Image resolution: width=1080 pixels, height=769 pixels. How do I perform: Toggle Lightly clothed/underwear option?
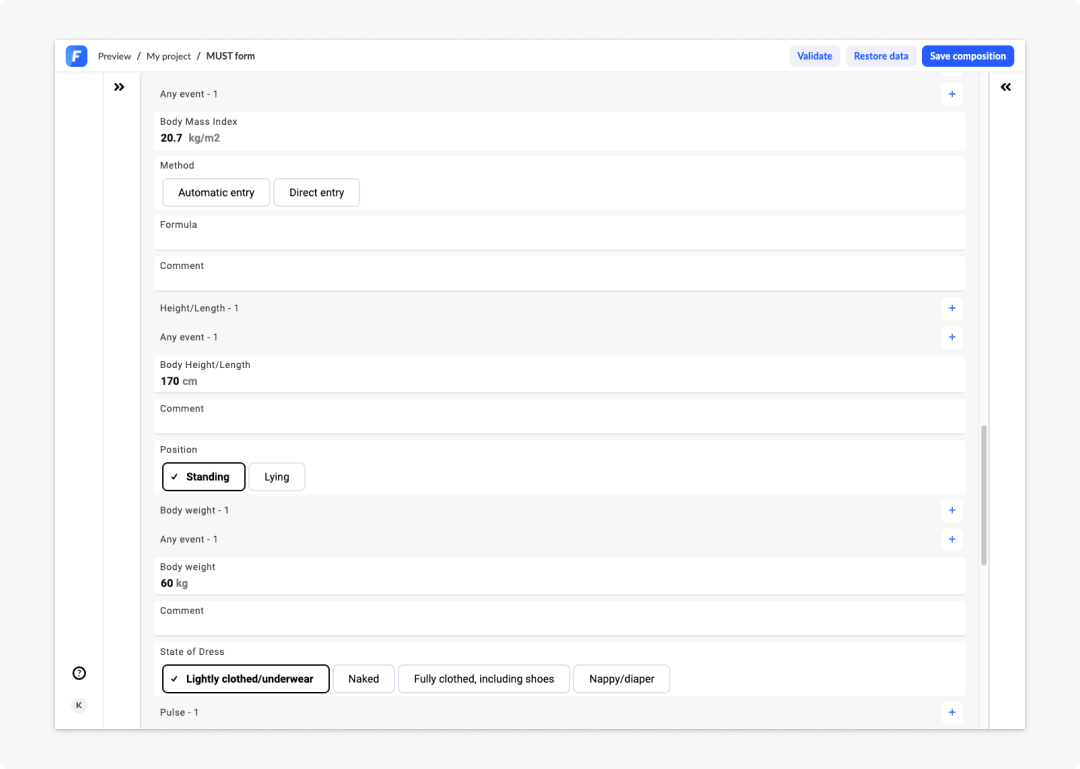(246, 679)
